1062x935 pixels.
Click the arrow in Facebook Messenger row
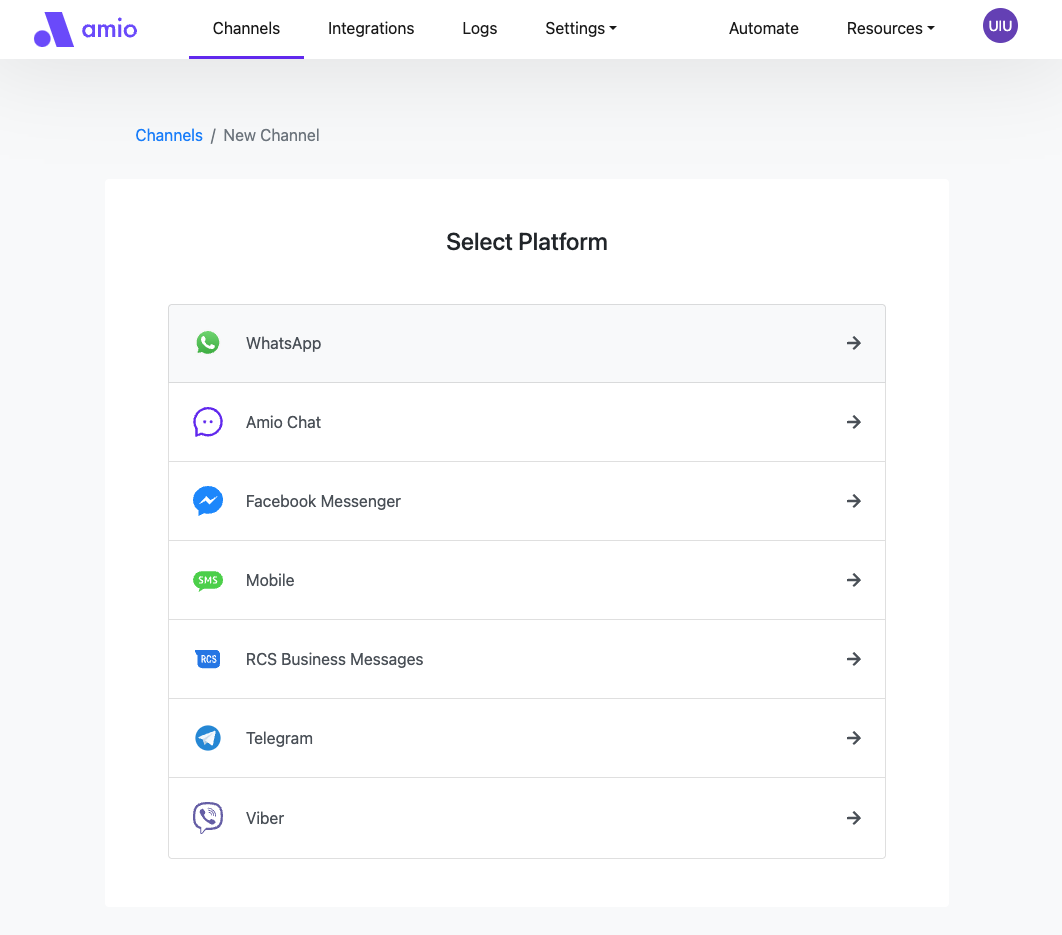coord(853,501)
